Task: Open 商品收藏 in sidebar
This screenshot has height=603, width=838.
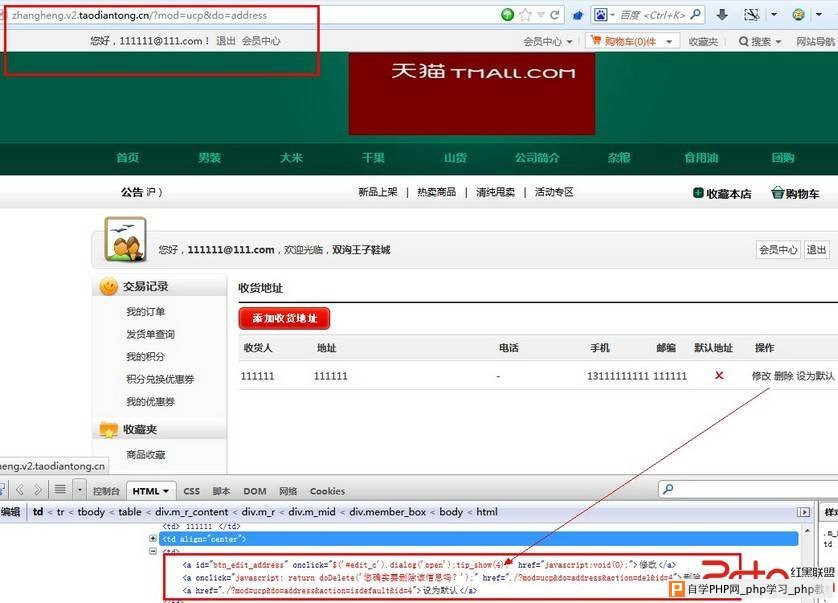Action: pyautogui.click(x=145, y=455)
